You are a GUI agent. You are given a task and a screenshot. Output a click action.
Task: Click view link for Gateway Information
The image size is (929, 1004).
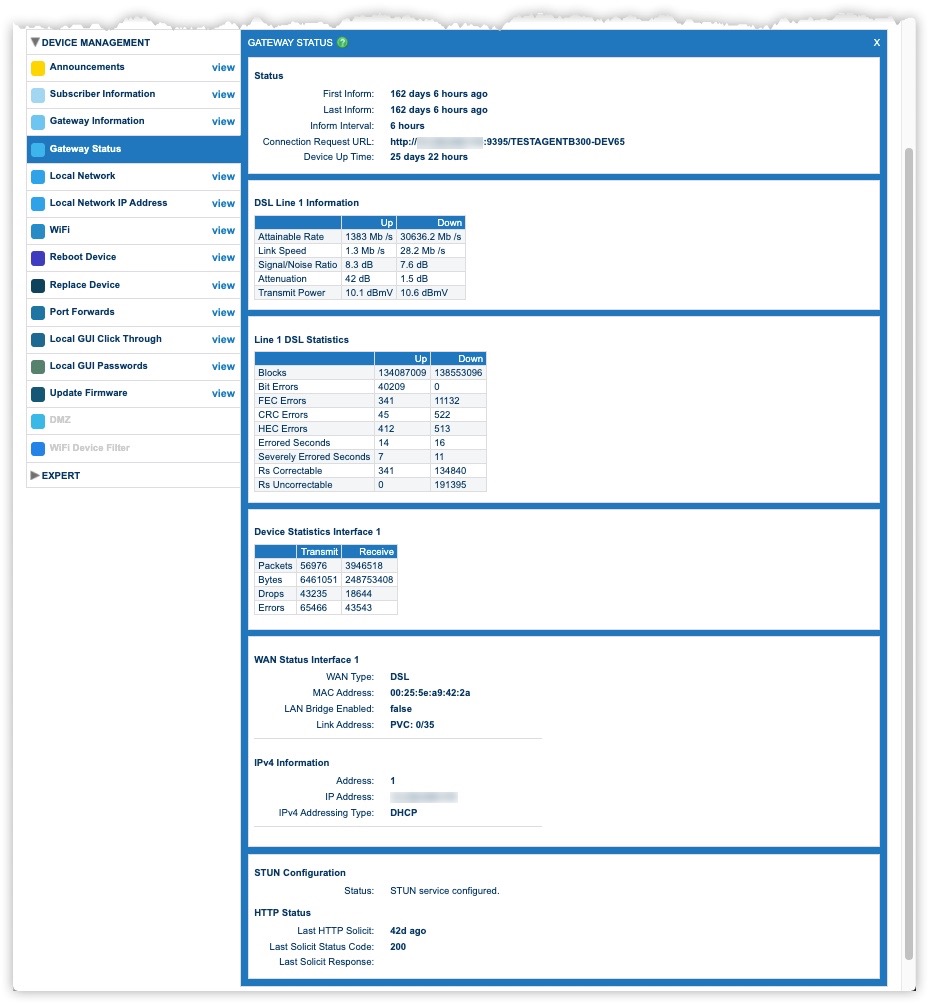(x=223, y=122)
